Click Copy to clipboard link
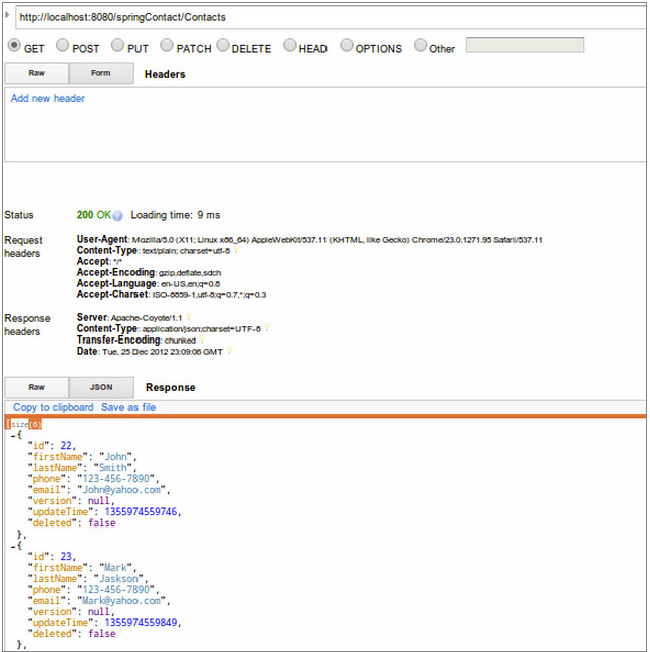 coord(53,407)
